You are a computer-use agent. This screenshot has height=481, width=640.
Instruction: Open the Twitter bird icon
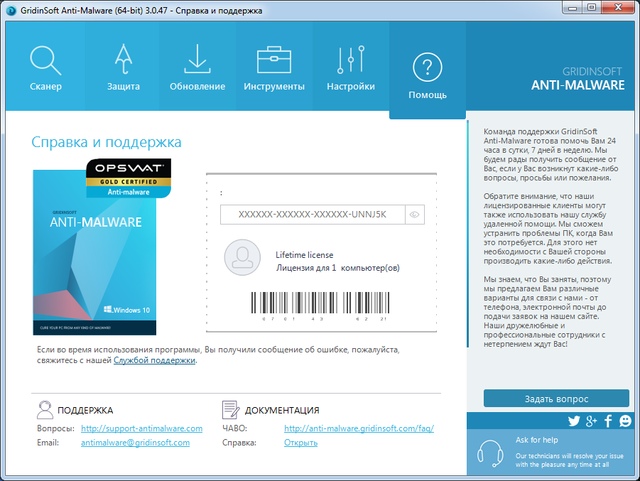coord(574,421)
